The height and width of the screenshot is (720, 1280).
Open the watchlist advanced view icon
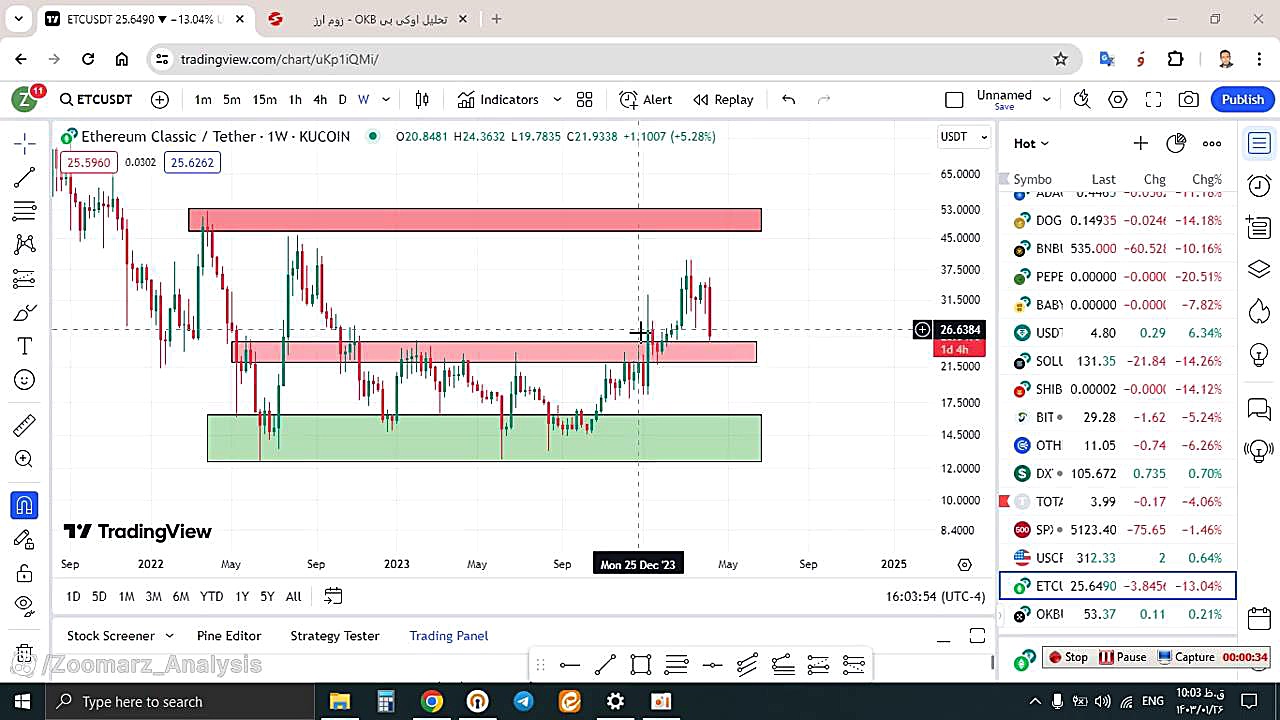[x=1176, y=144]
